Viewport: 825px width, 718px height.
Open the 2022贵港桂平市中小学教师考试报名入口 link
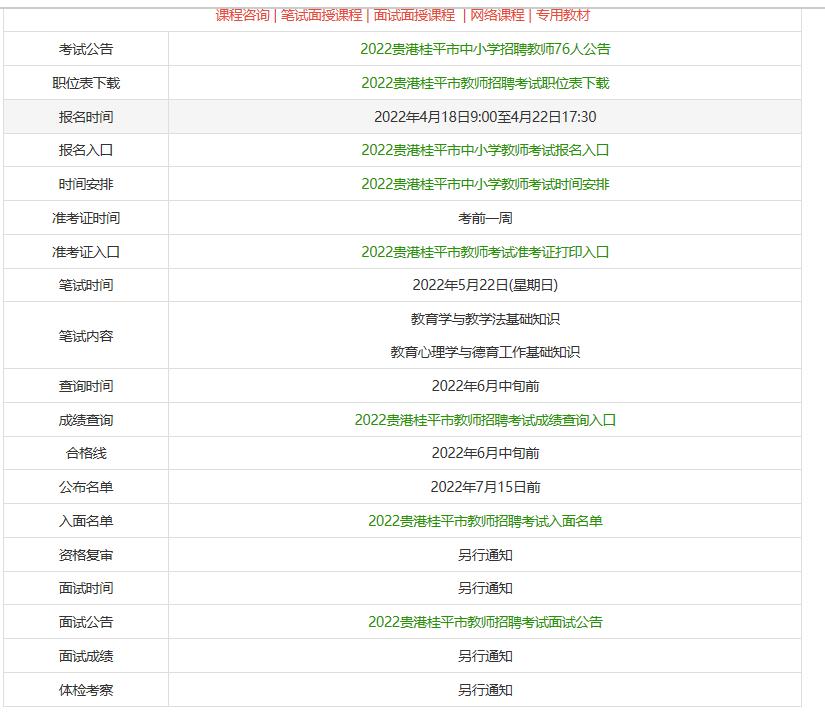pyautogui.click(x=487, y=150)
